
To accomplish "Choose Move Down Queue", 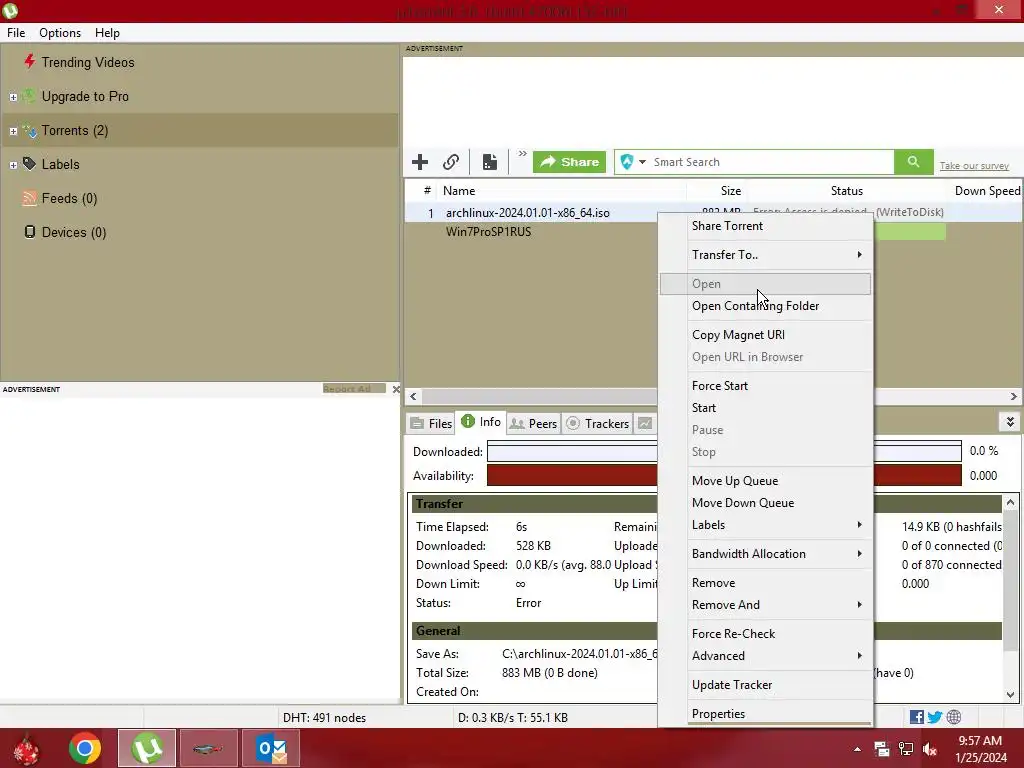I will (x=765, y=503).
